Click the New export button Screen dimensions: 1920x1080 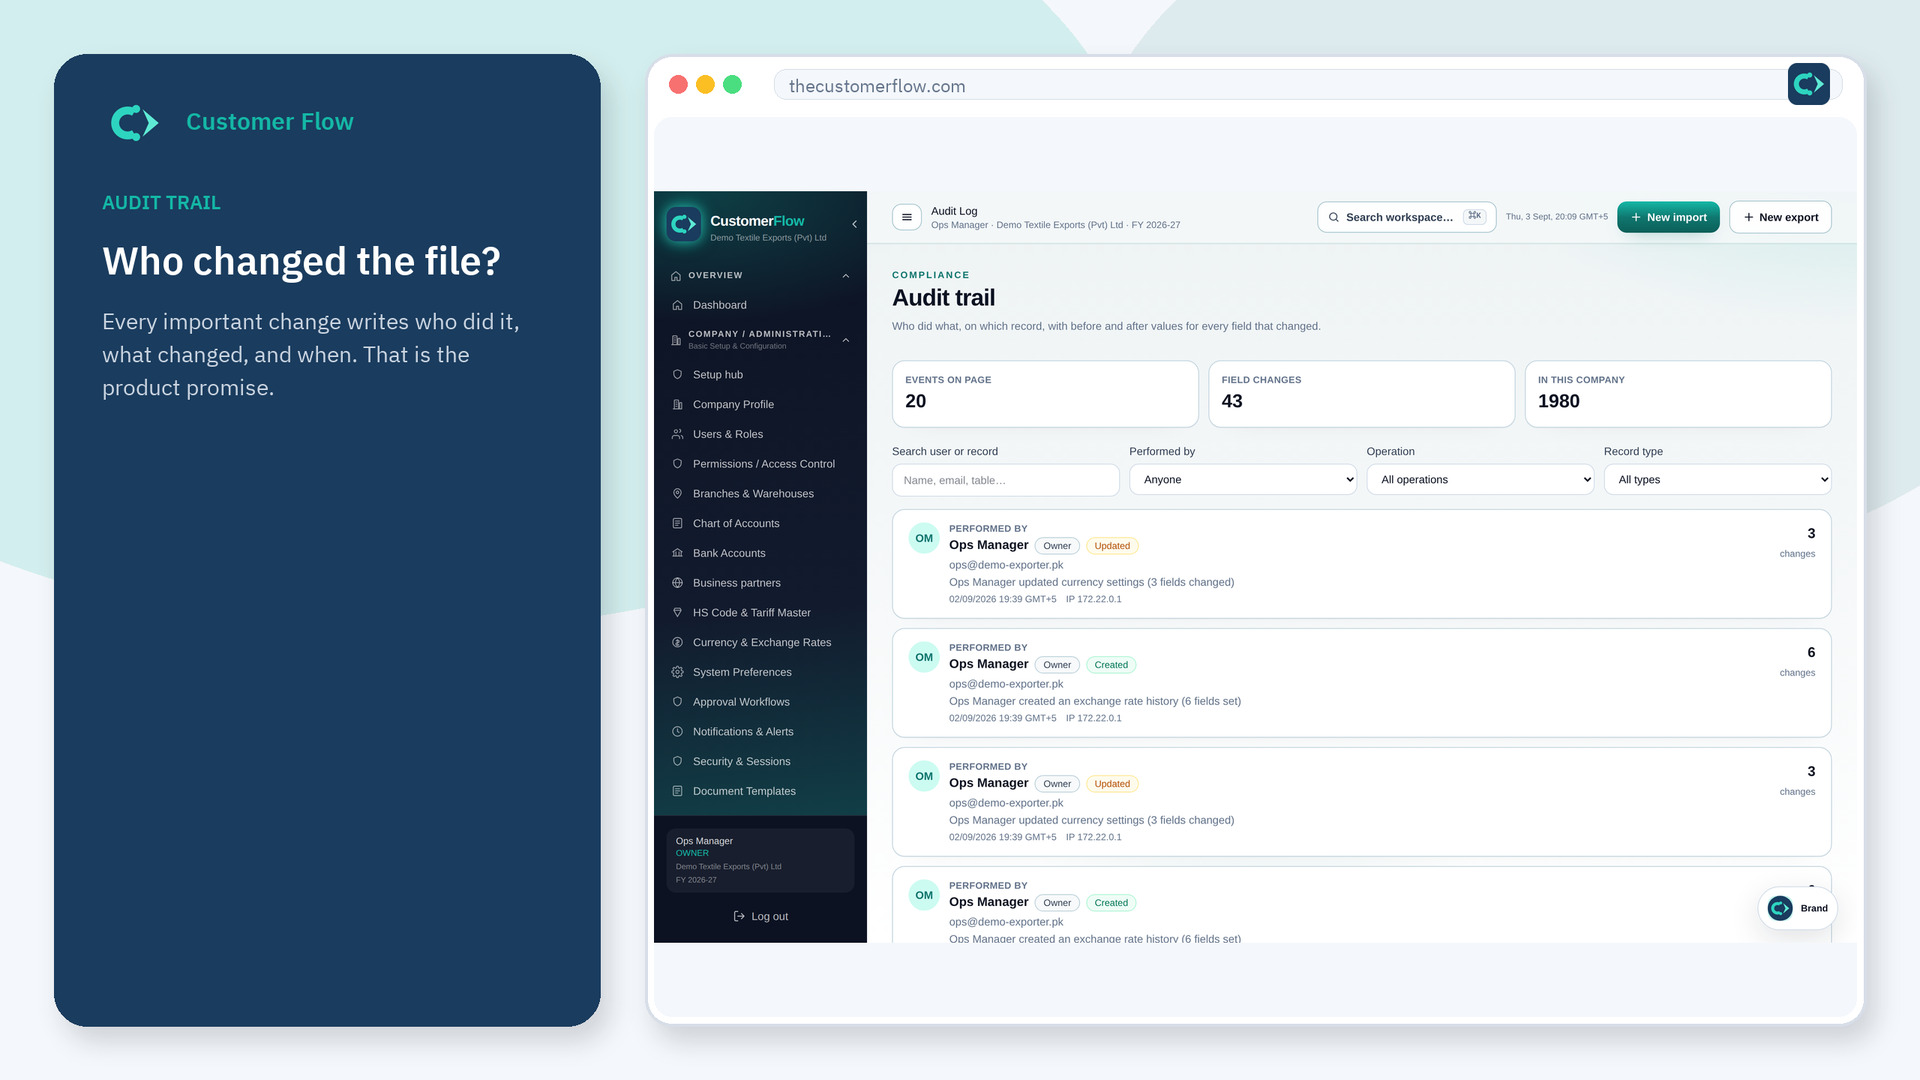tap(1780, 217)
